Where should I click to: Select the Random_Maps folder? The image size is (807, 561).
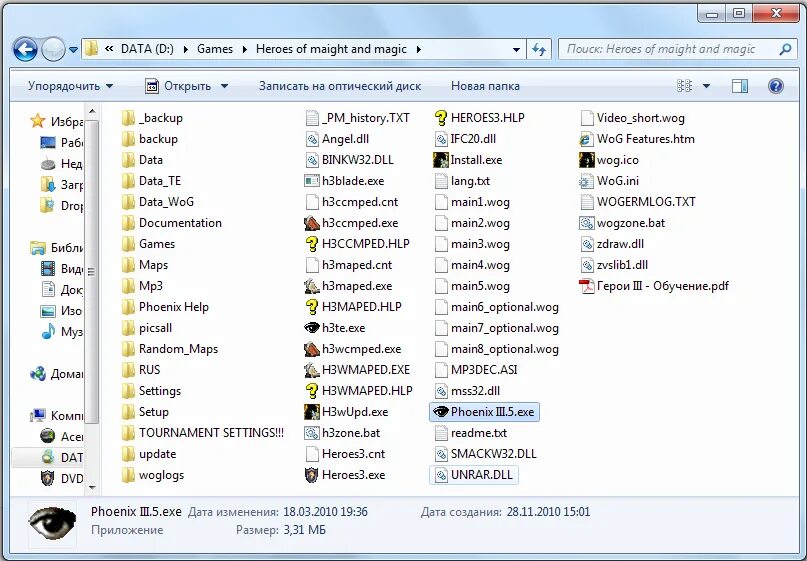point(170,349)
